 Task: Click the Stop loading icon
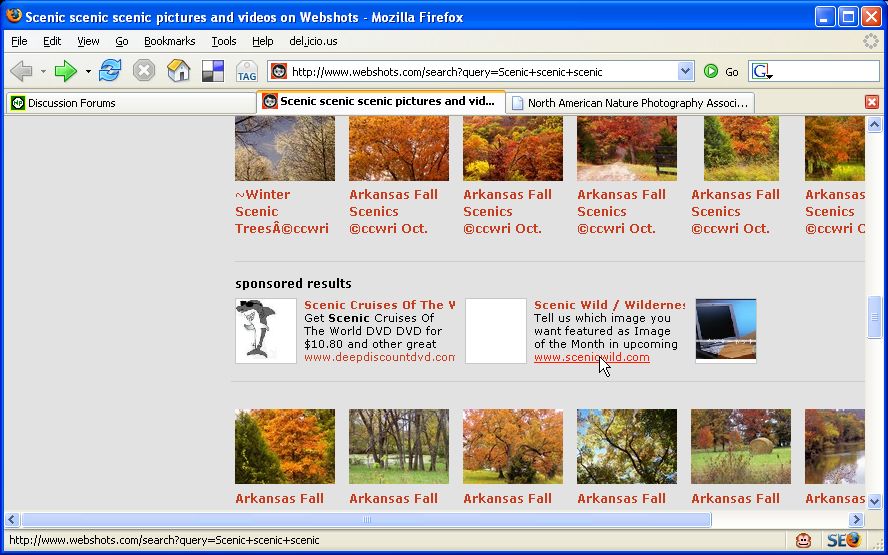[x=144, y=71]
